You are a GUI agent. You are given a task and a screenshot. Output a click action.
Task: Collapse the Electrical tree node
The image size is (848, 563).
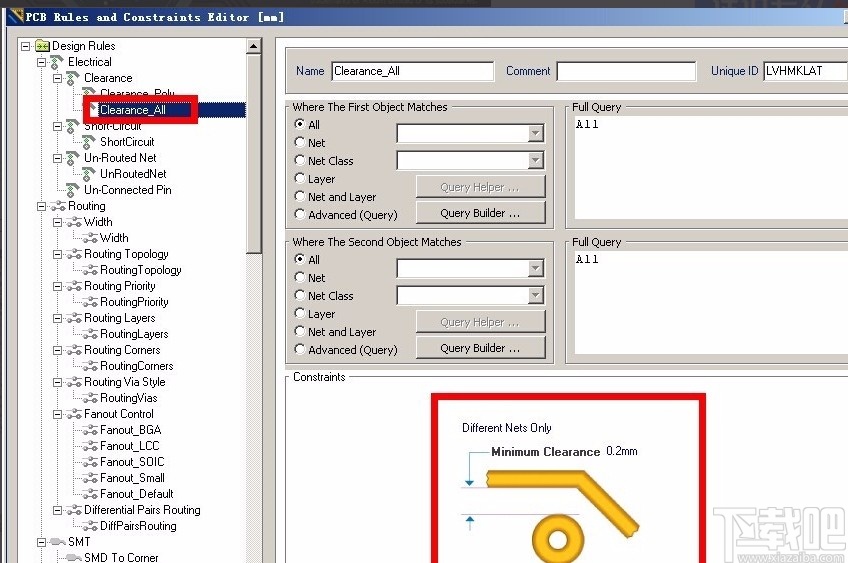coord(42,62)
